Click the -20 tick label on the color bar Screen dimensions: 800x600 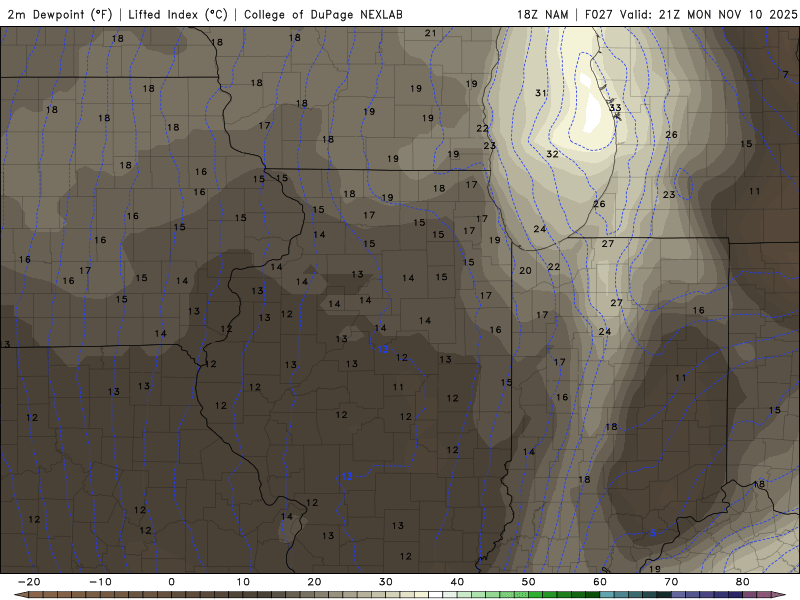(x=29, y=582)
